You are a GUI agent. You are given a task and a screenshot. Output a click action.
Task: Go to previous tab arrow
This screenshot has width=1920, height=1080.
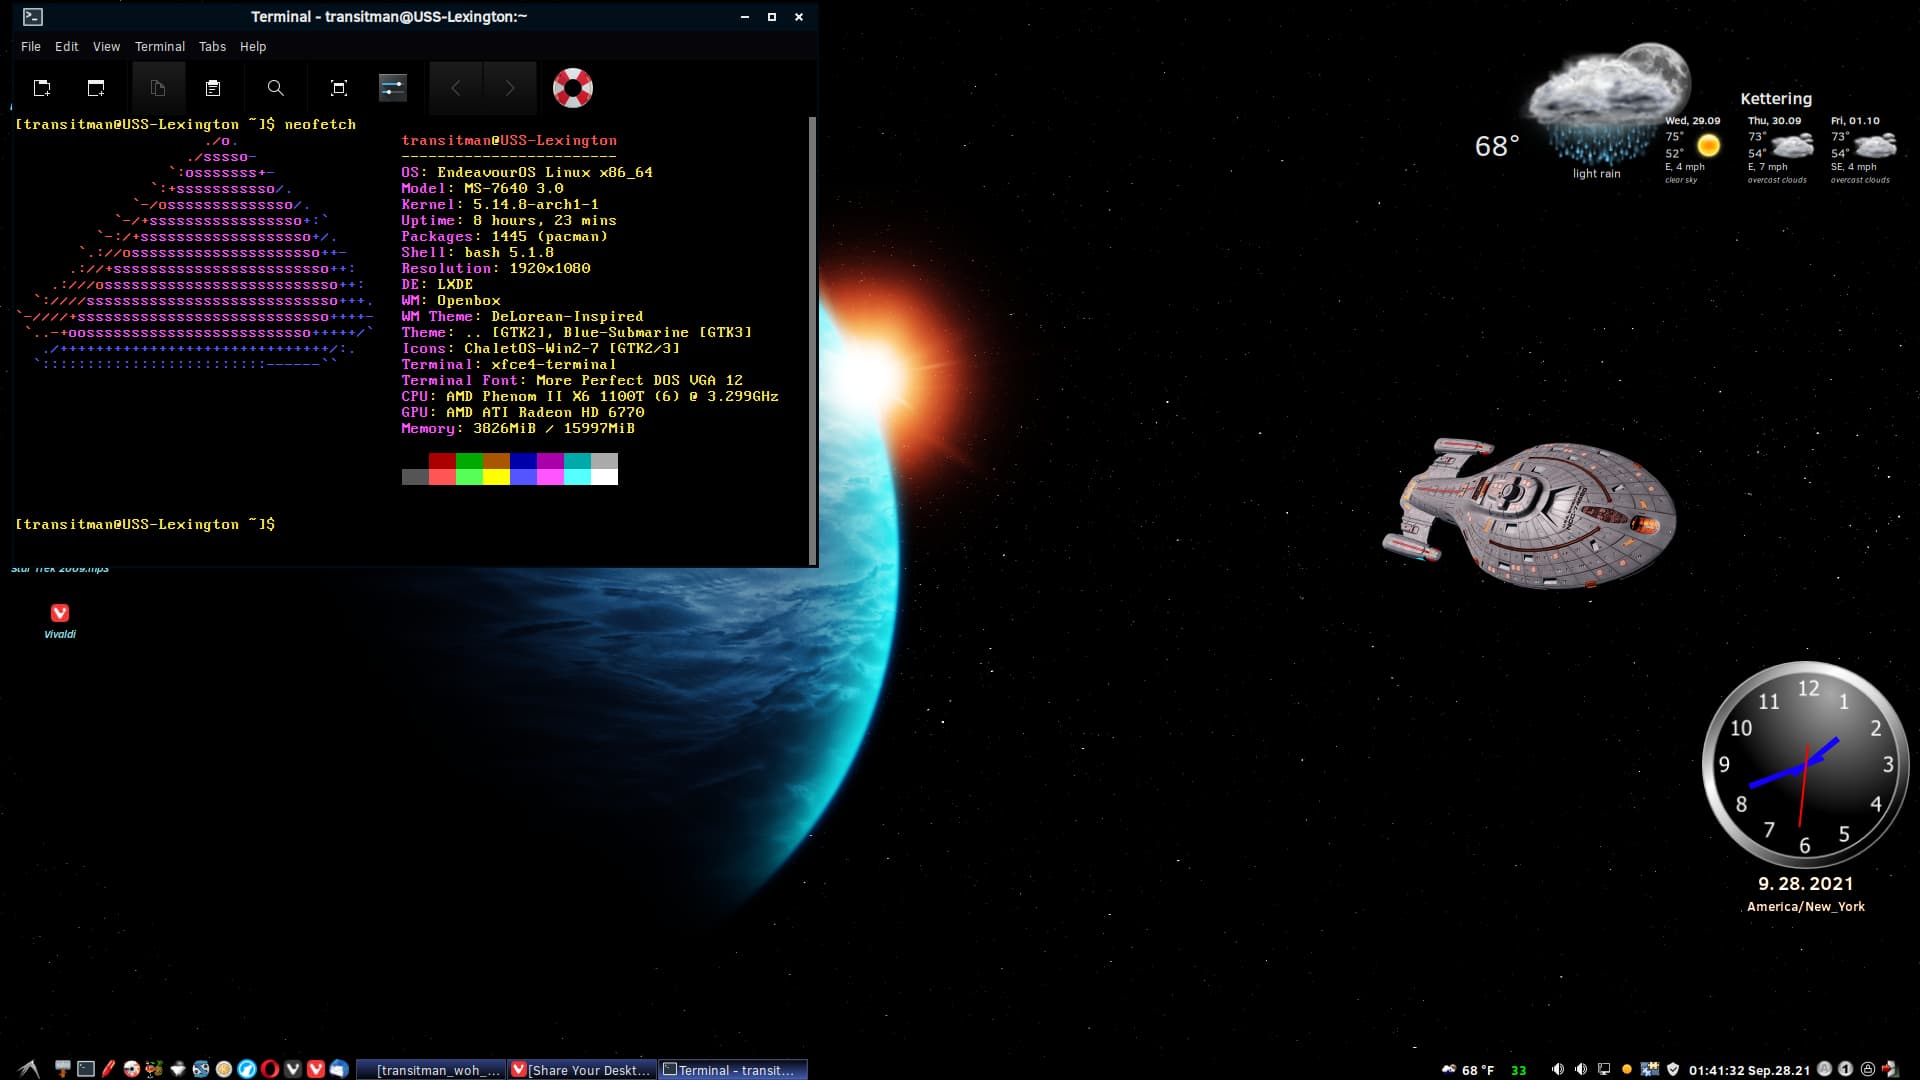tap(456, 88)
